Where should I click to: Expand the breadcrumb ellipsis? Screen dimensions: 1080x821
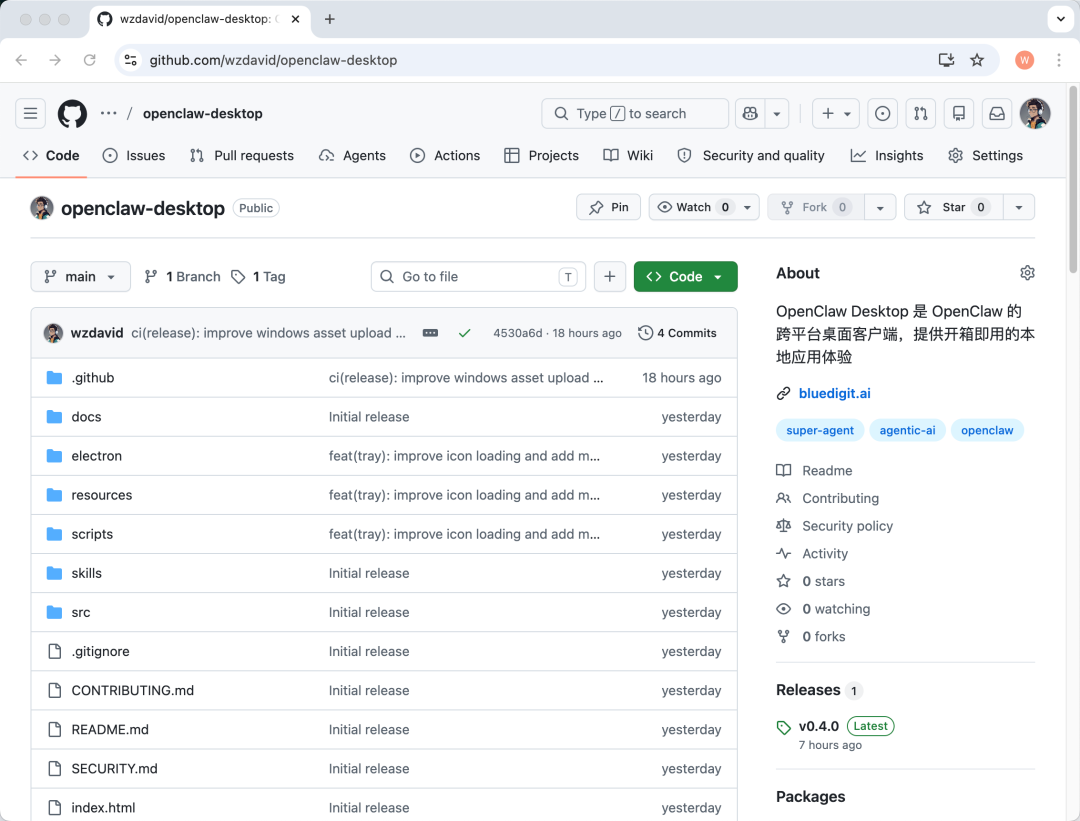tap(108, 114)
